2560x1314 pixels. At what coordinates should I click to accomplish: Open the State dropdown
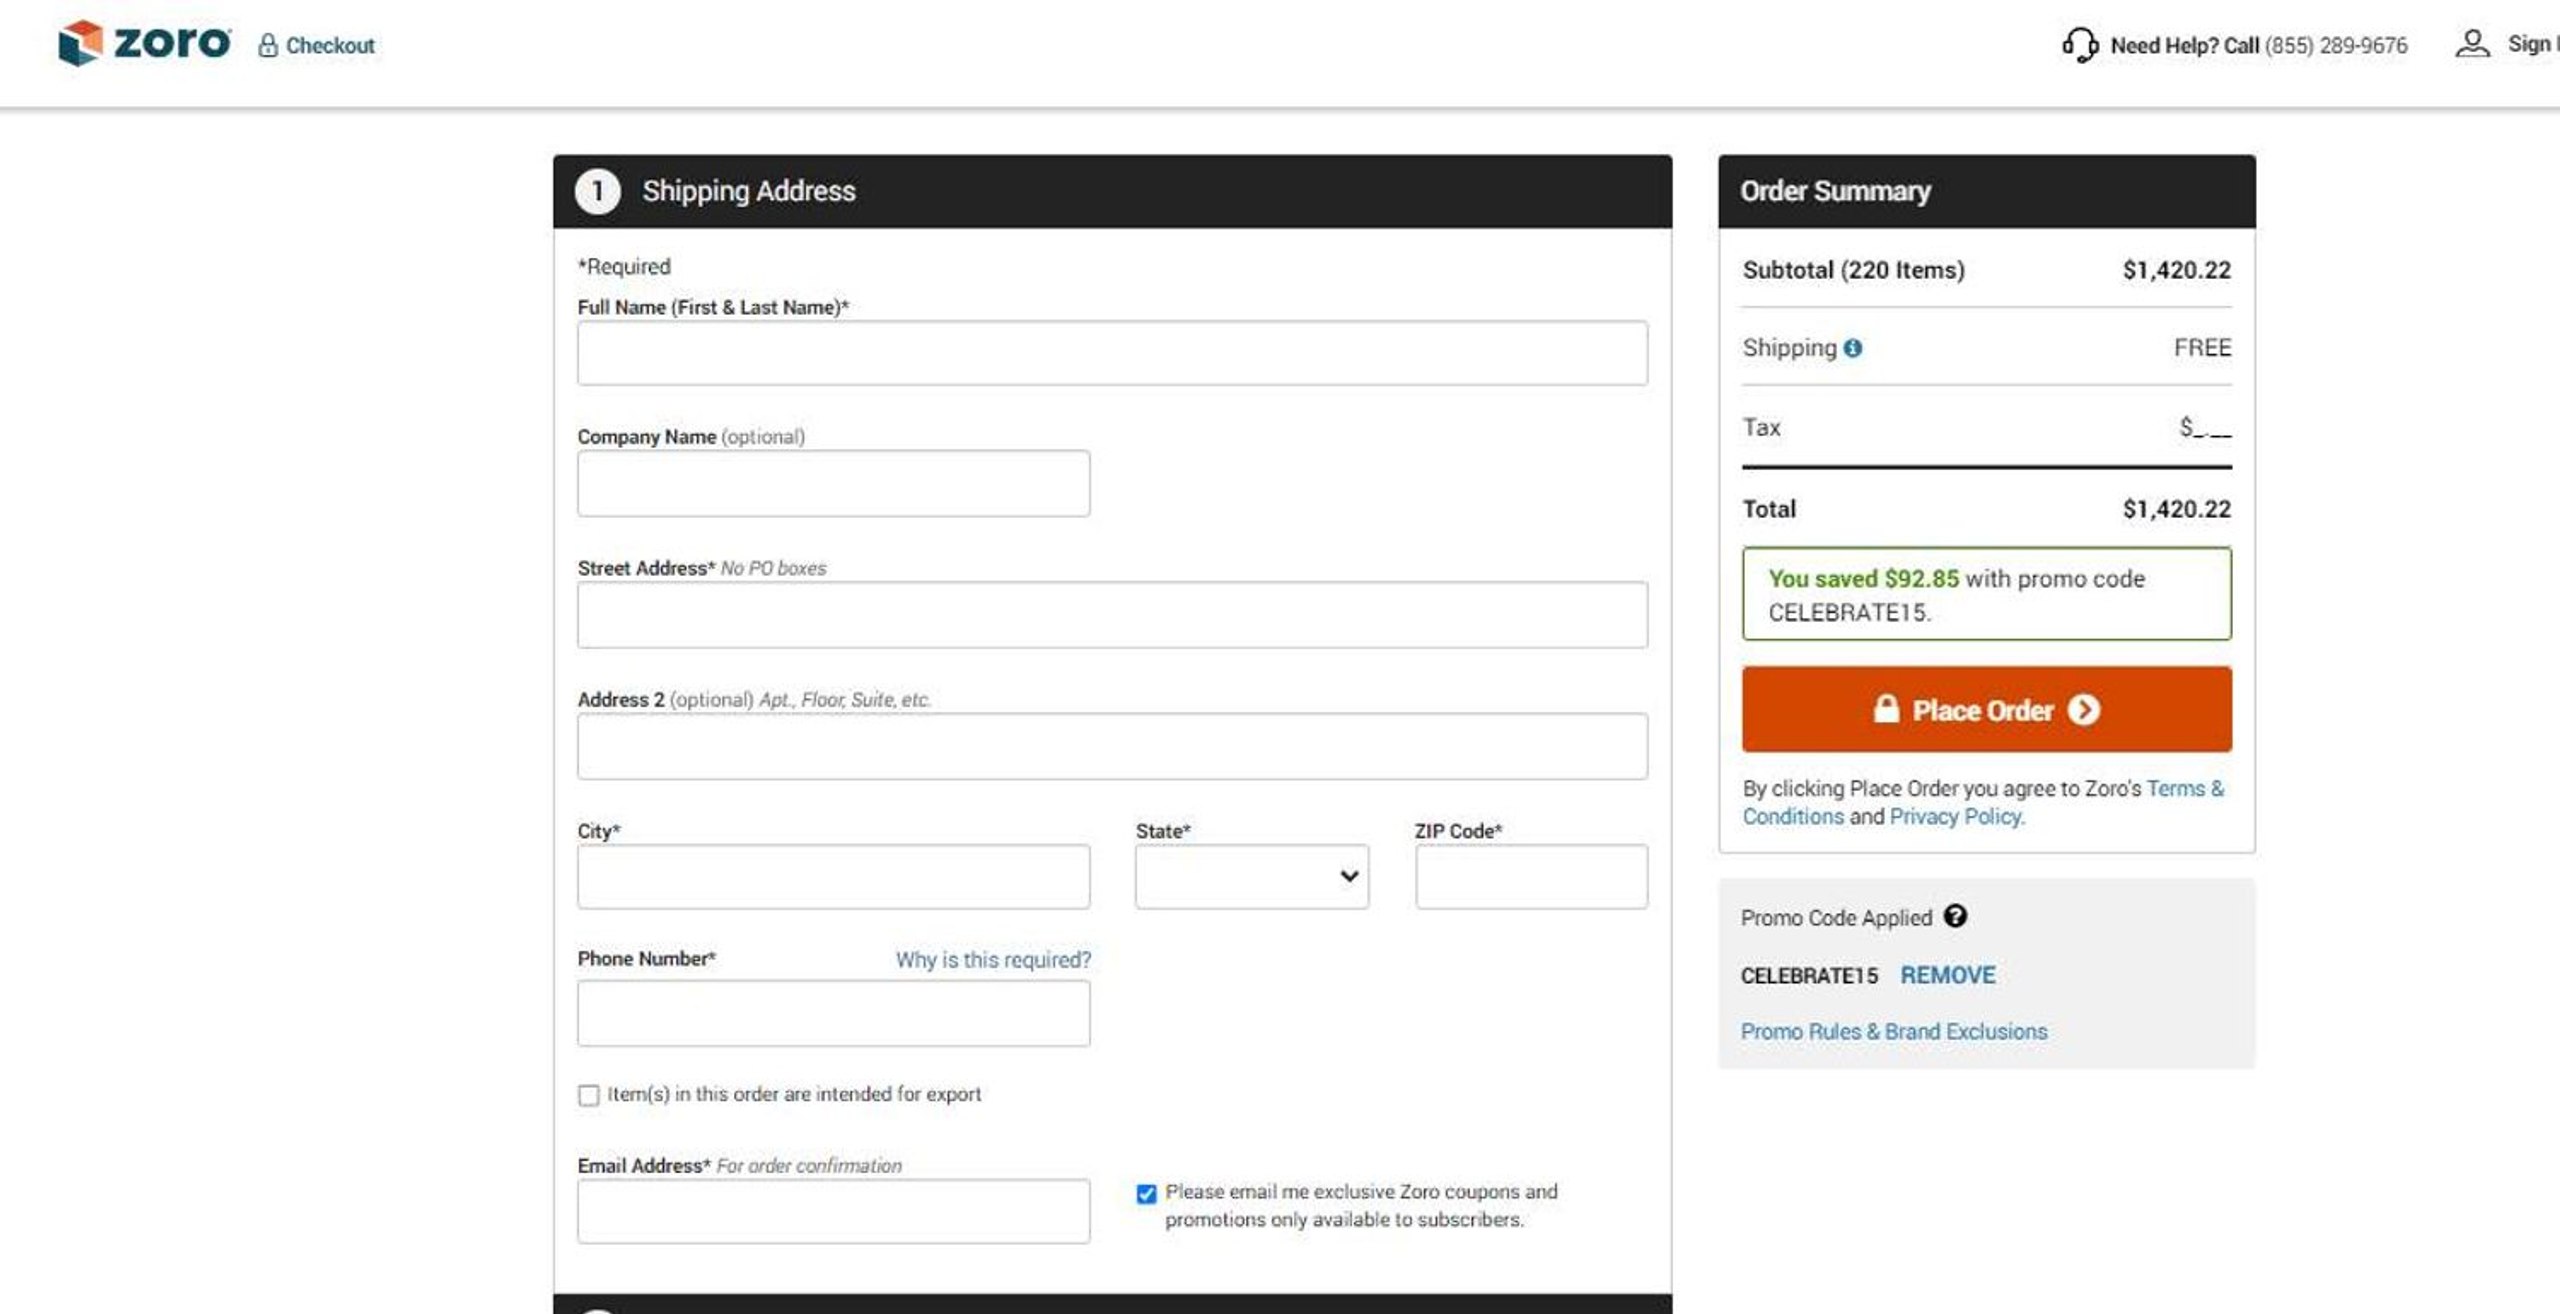[1251, 876]
